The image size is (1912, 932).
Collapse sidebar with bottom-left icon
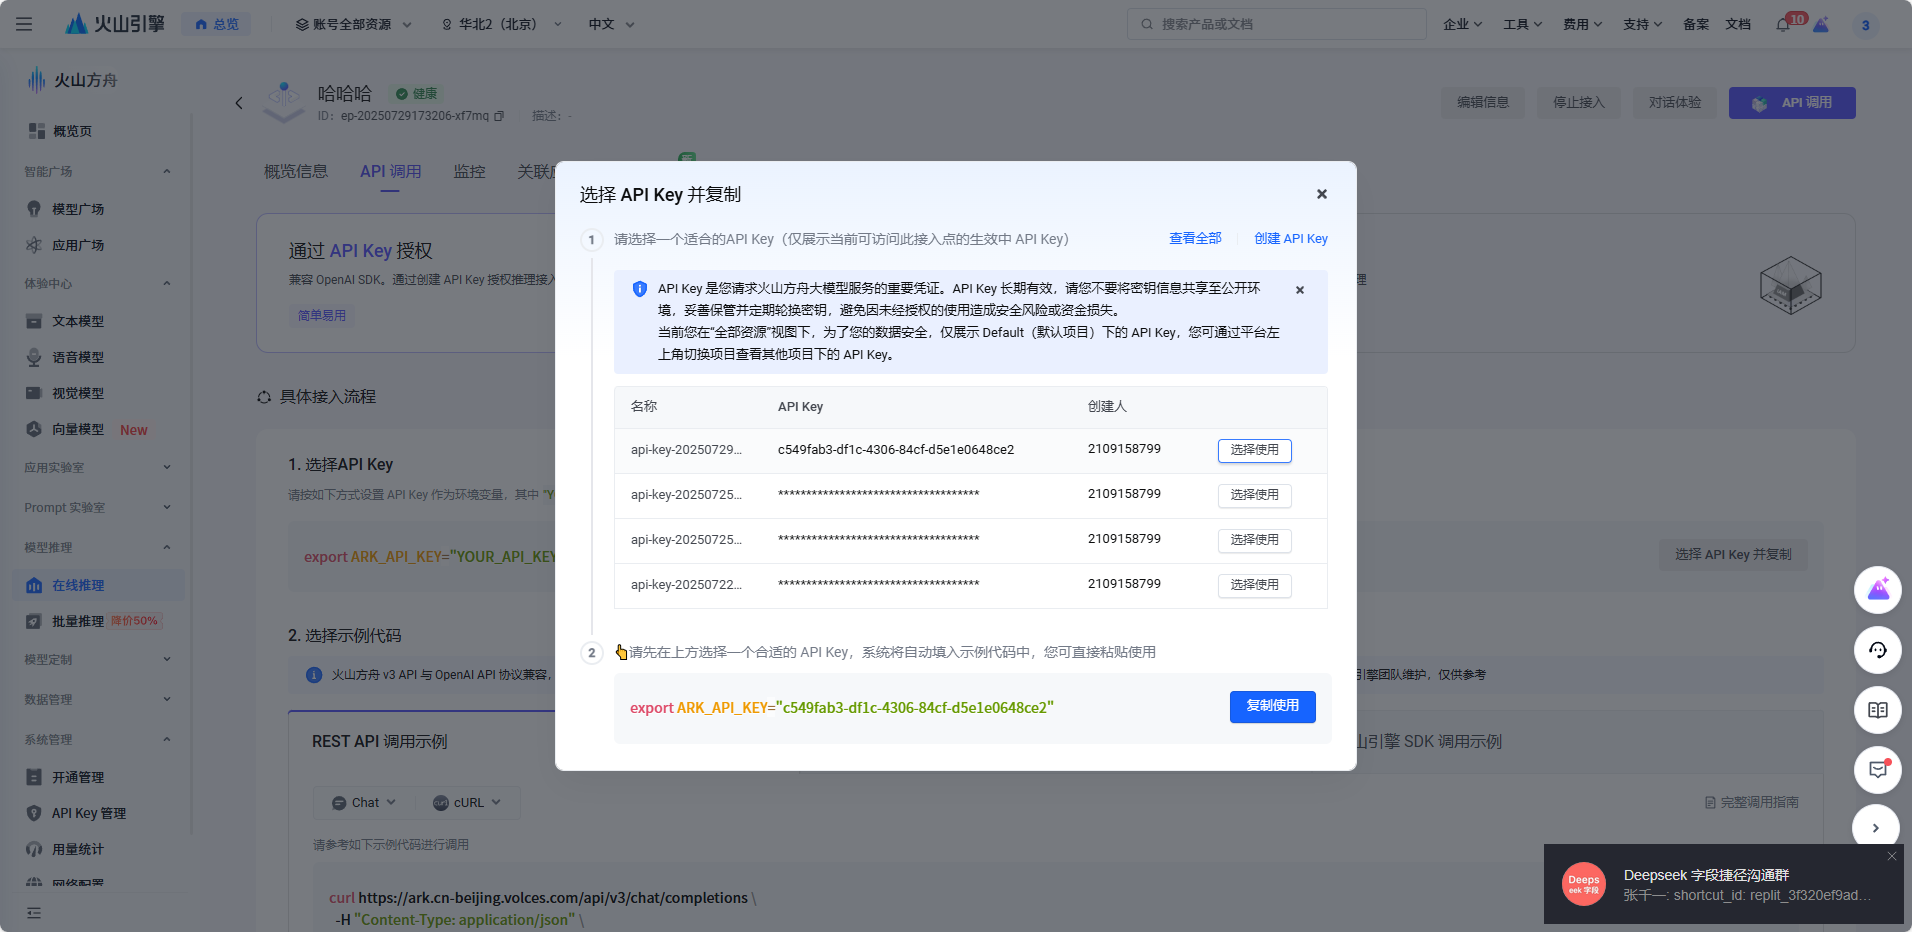34,913
